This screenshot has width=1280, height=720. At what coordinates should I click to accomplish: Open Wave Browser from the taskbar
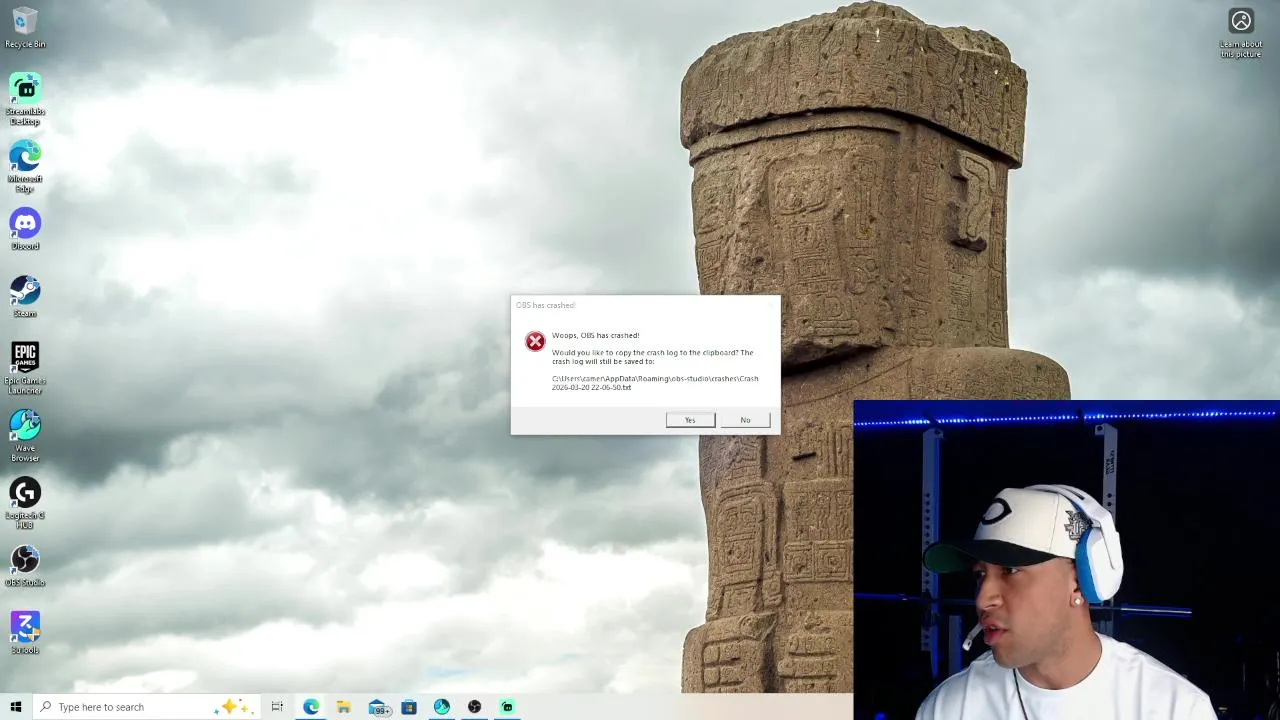coord(442,707)
